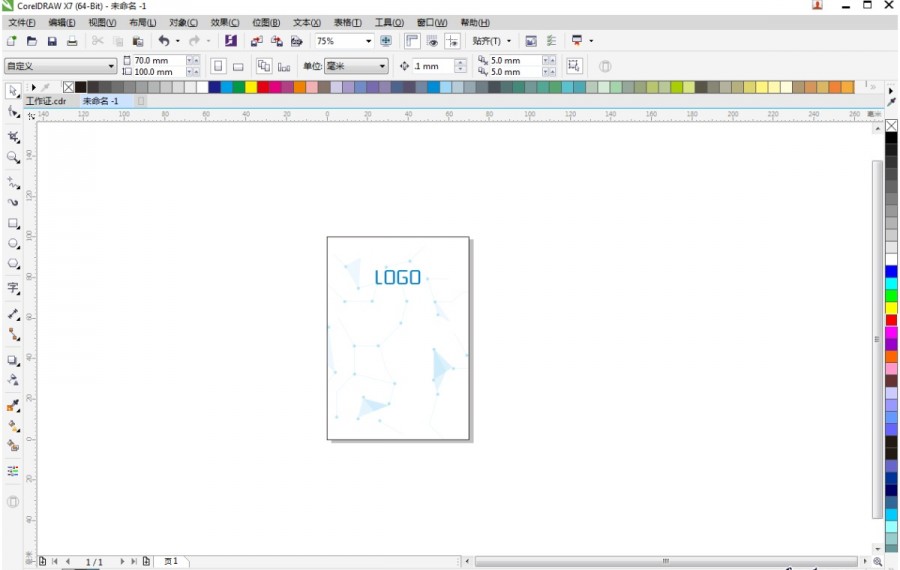
Task: Select the Drop Shadow tool
Action: point(13,360)
